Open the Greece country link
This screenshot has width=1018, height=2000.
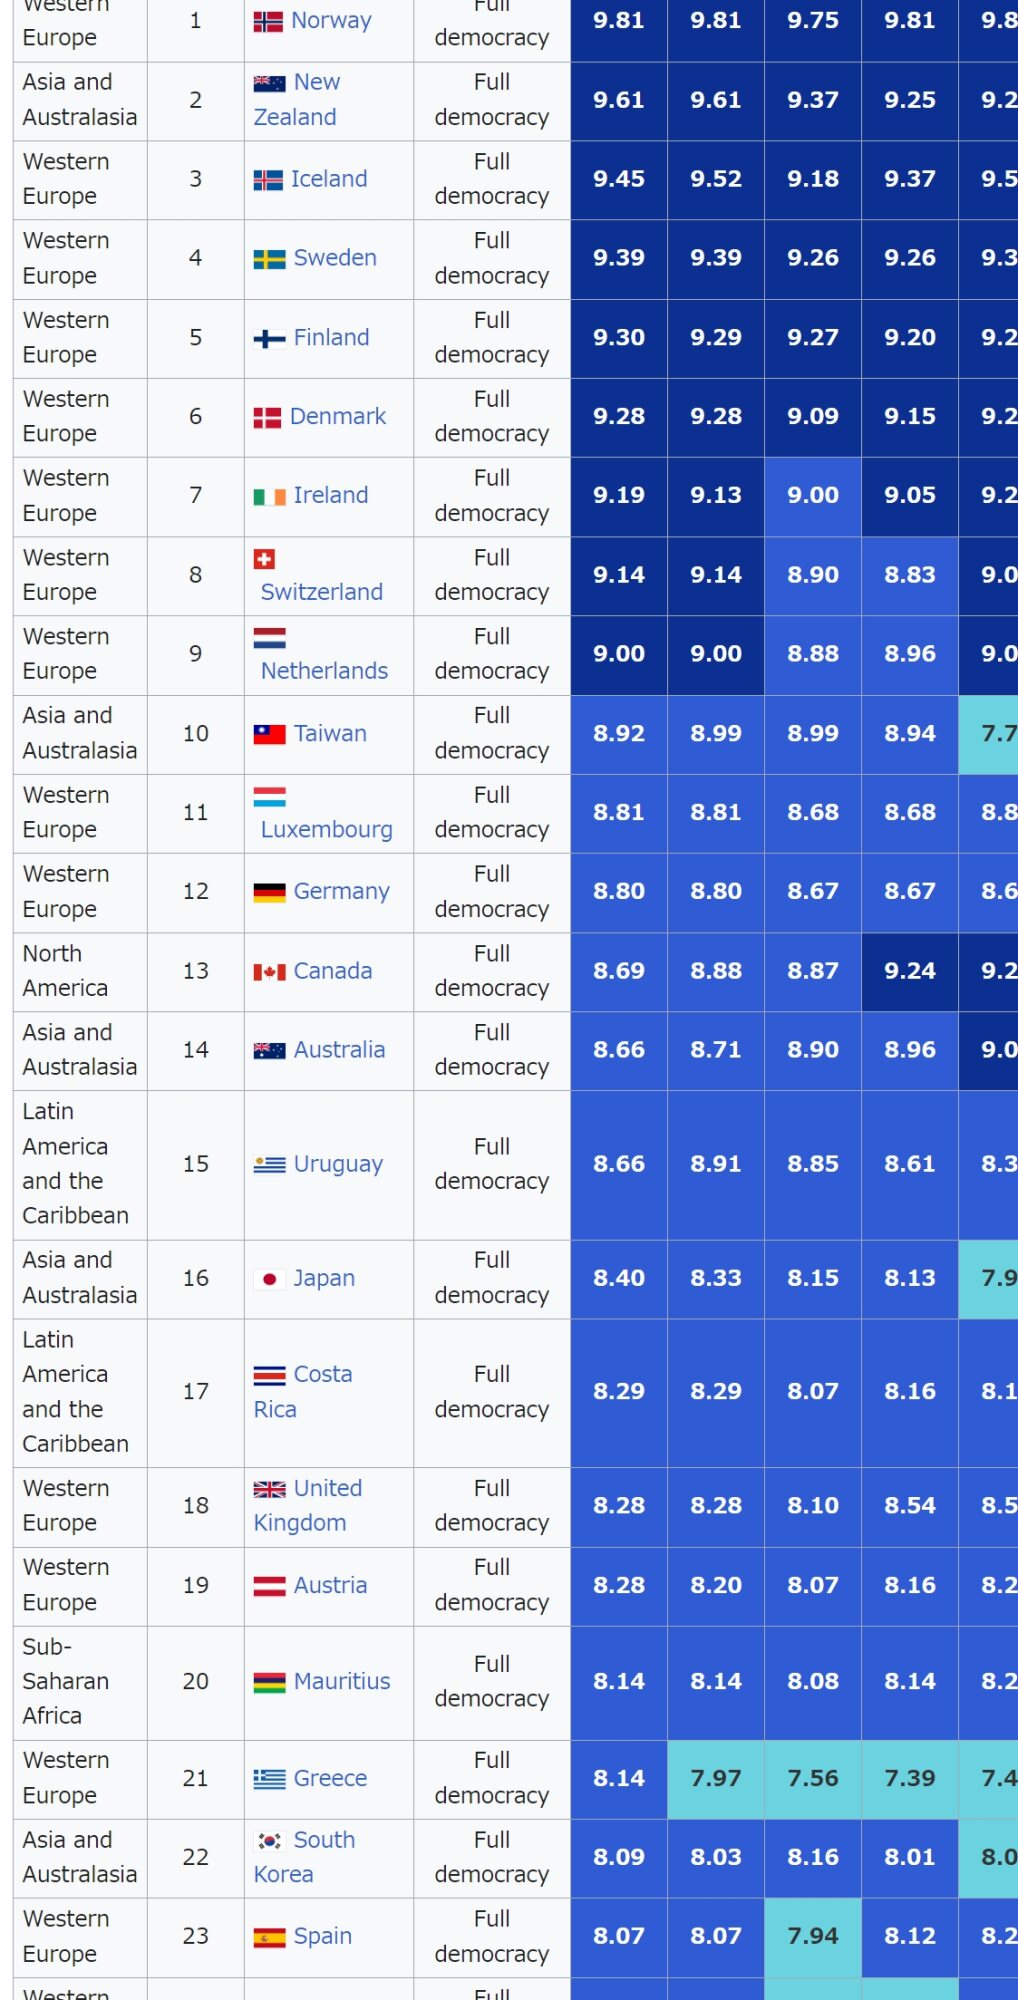click(330, 1779)
